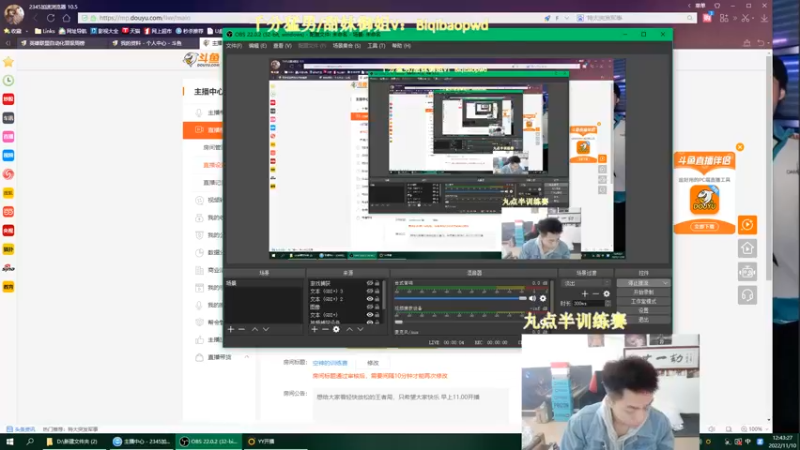Toggle the lock for 文本 (GDI+) 3 source
Viewport: 800px width, 450px height.
[377, 291]
